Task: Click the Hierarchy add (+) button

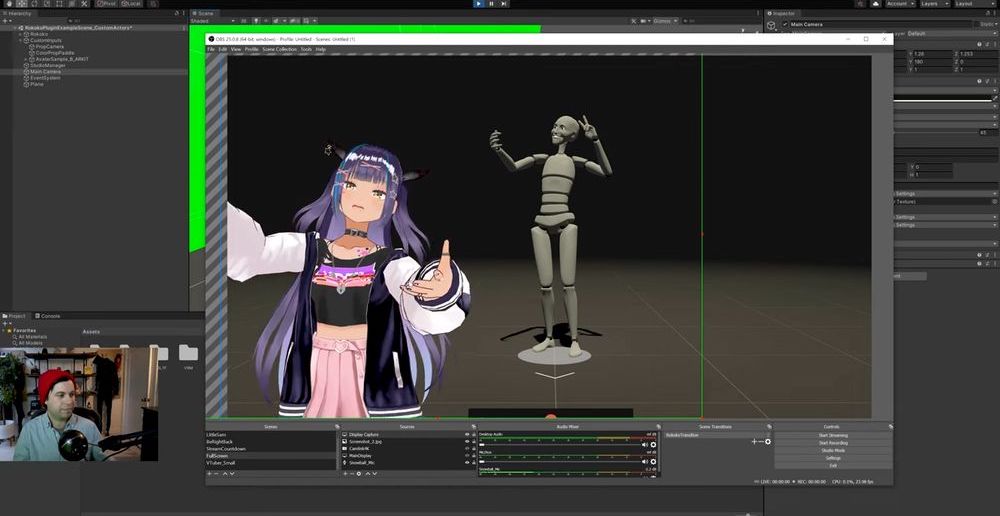Action: (6, 21)
